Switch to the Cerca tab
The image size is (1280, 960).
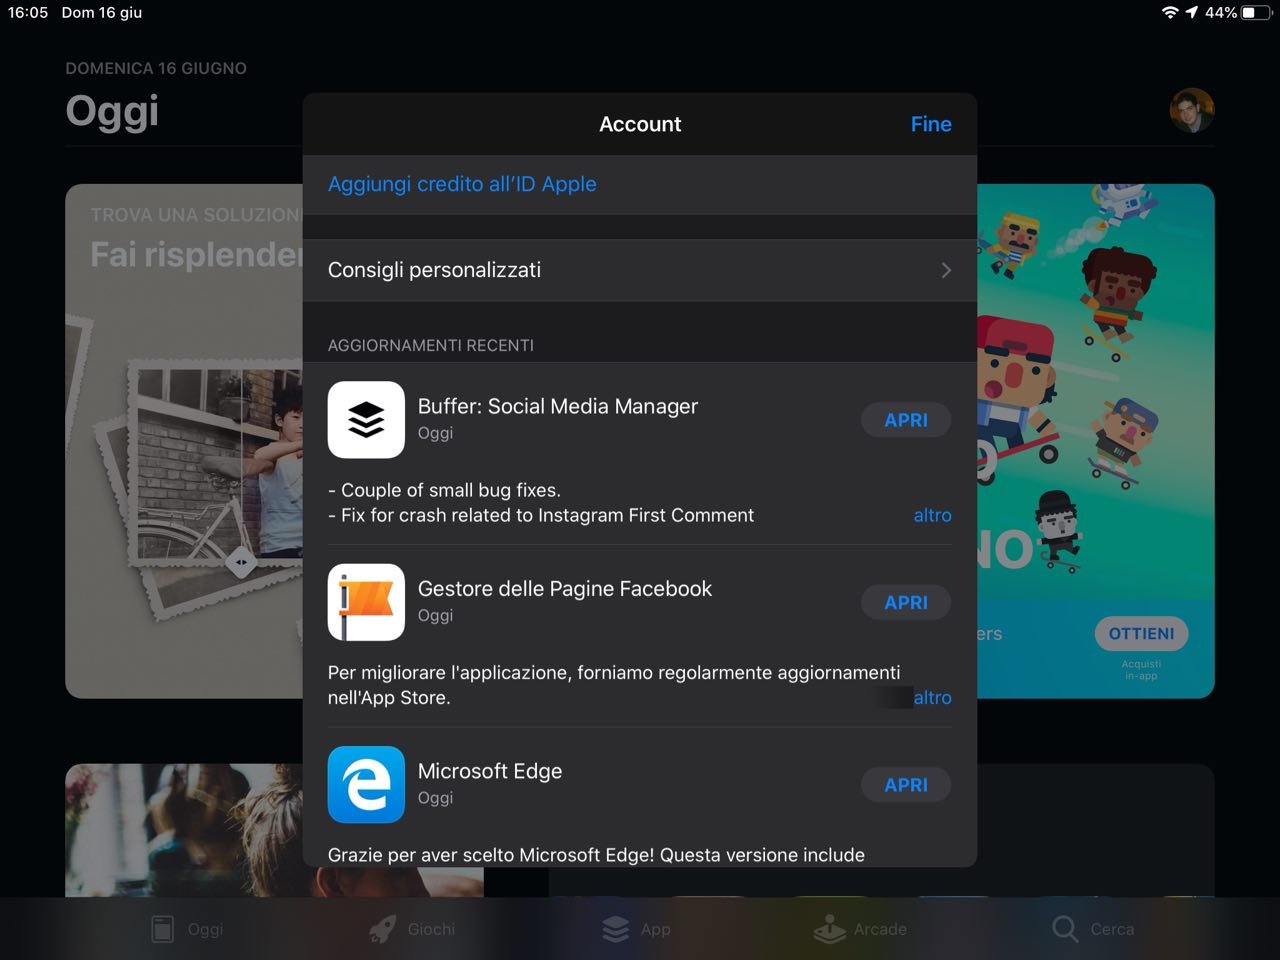coord(1093,929)
